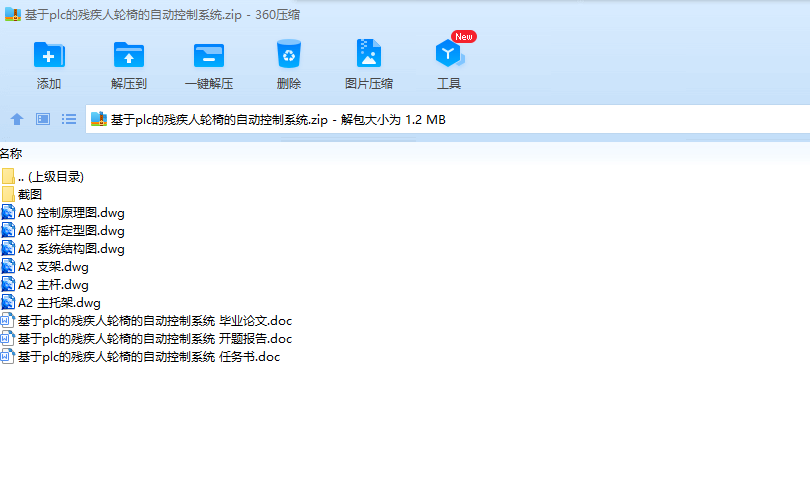
Task: Click the zip archive icon in the address bar
Action: point(99,119)
